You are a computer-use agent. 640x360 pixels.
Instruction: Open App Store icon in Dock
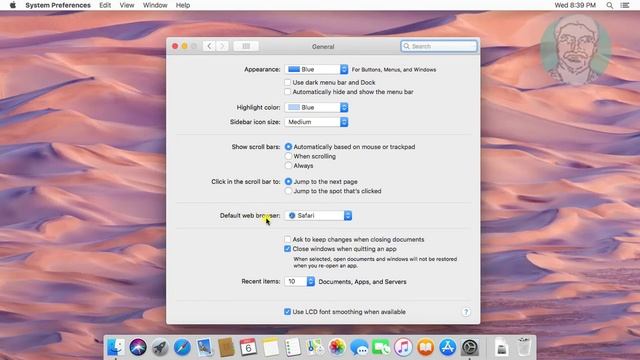448,347
